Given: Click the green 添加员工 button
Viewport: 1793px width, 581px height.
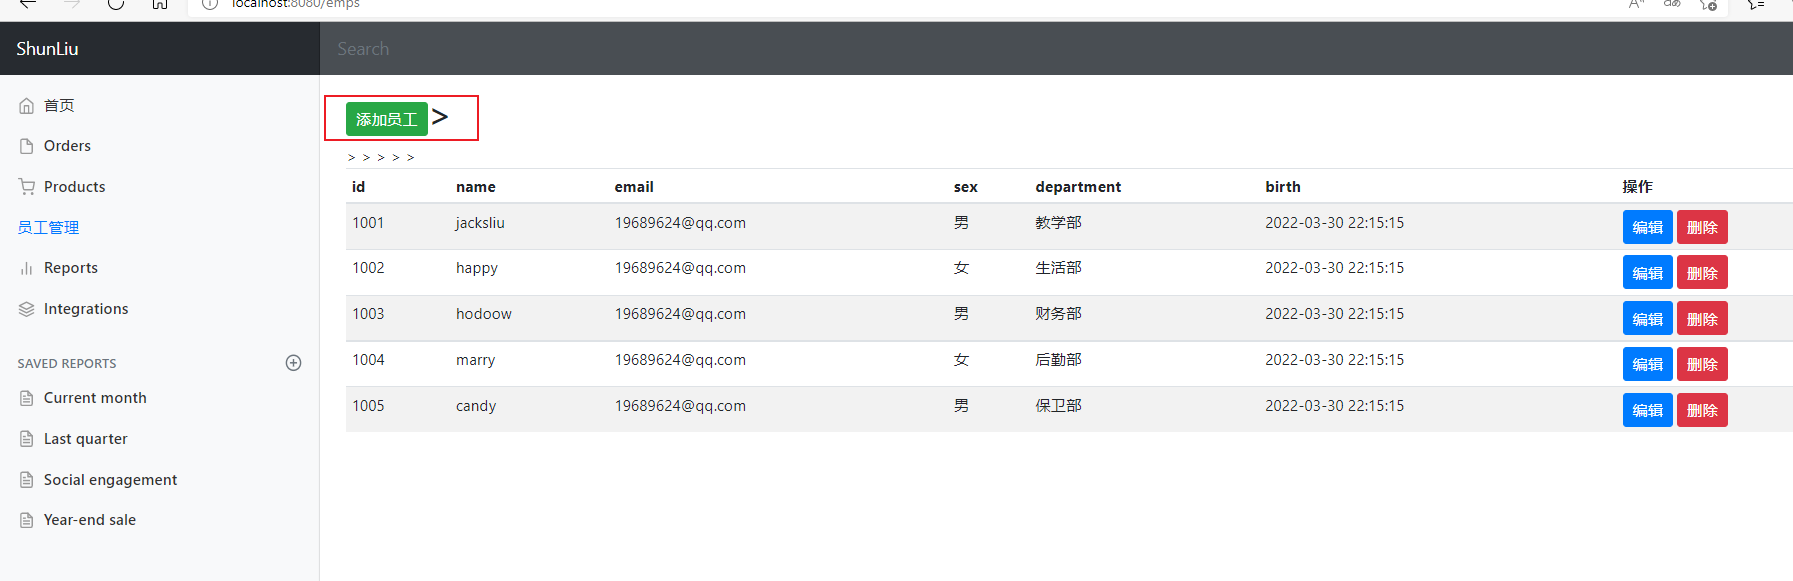Looking at the screenshot, I should 387,119.
